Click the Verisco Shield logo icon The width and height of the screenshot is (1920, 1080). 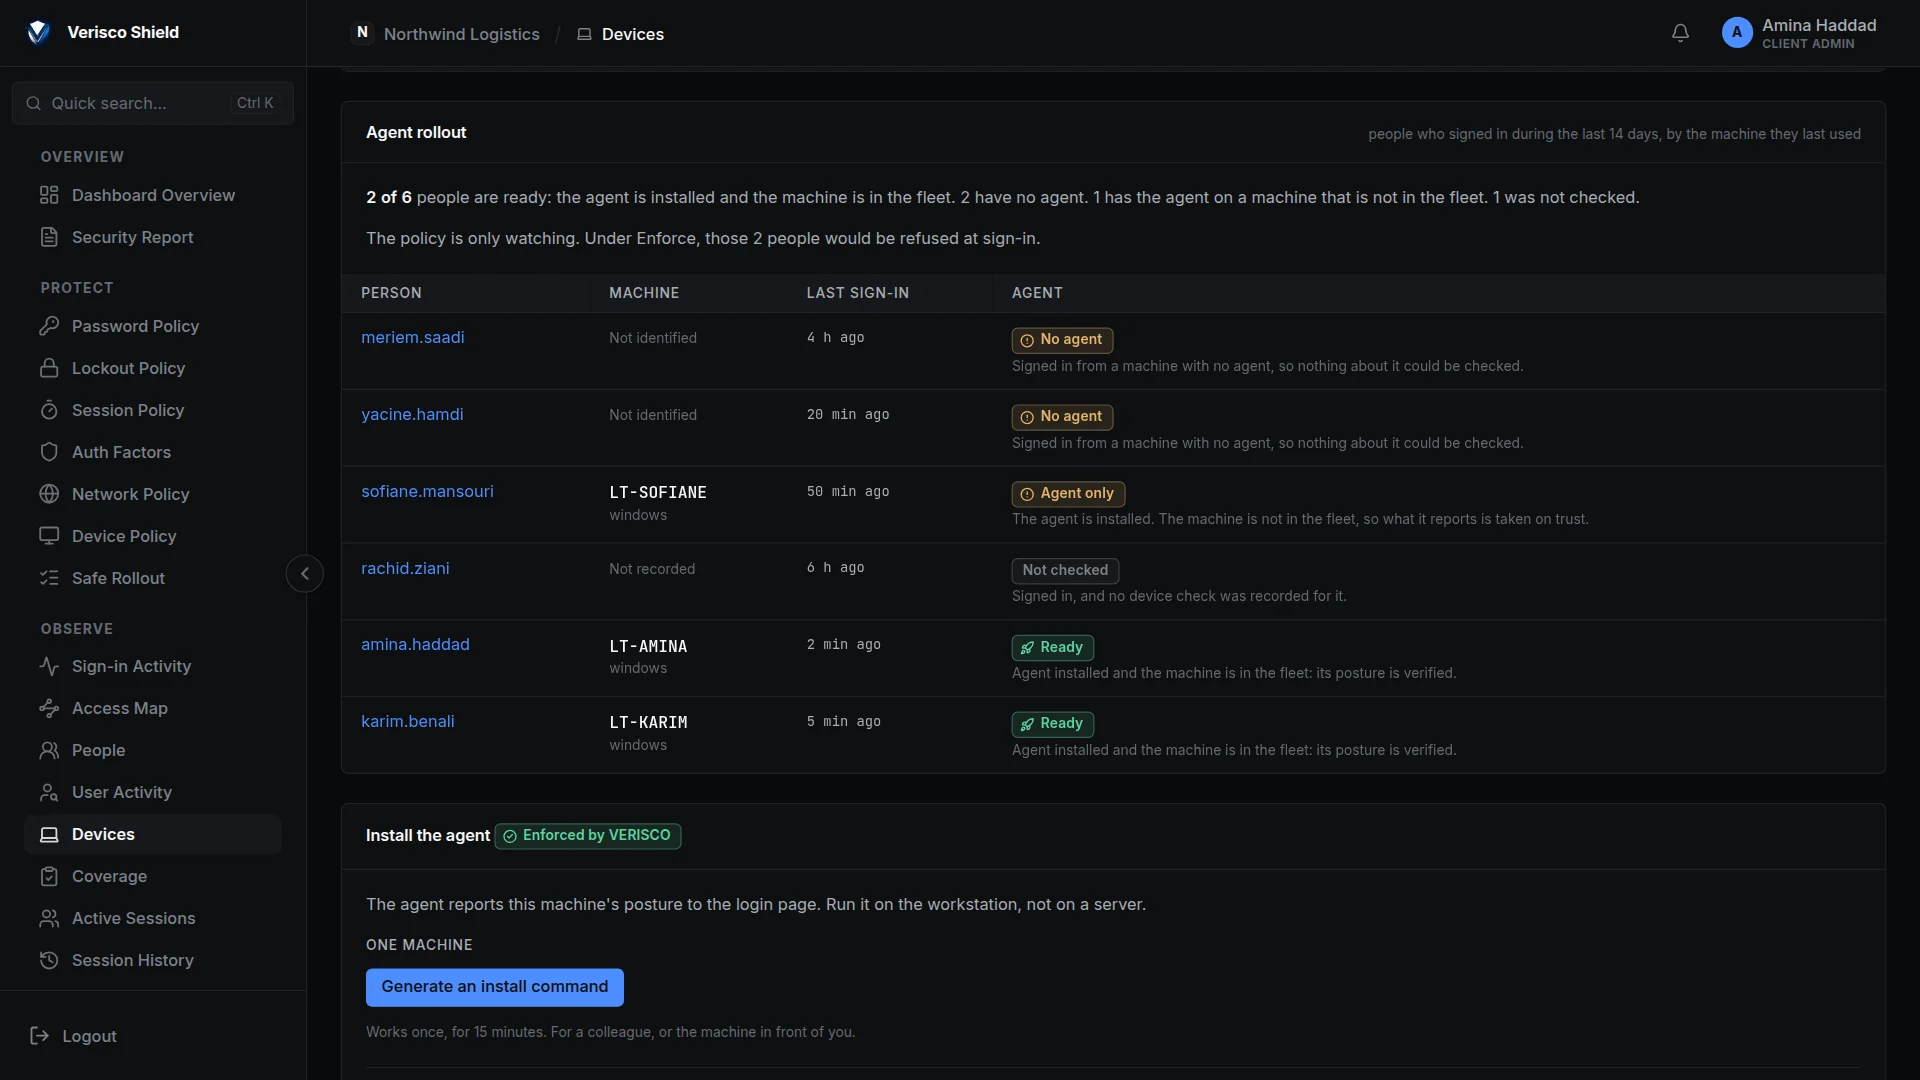(38, 33)
